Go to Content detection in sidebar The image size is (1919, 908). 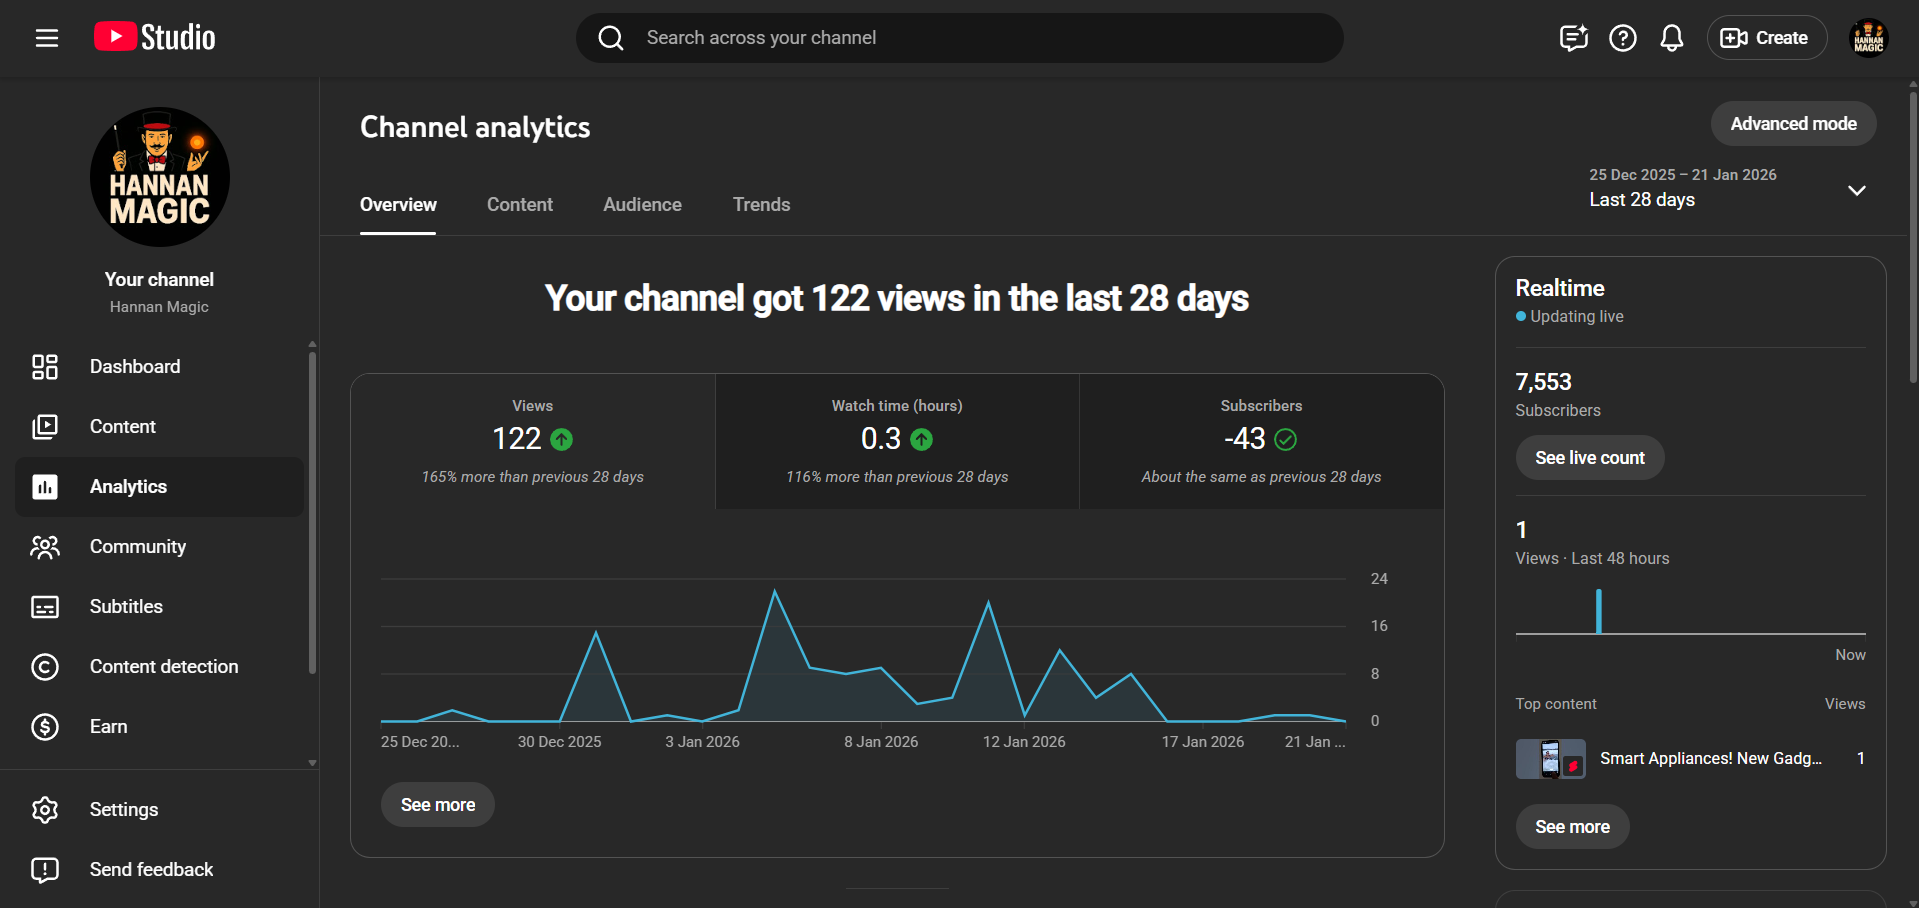[163, 667]
